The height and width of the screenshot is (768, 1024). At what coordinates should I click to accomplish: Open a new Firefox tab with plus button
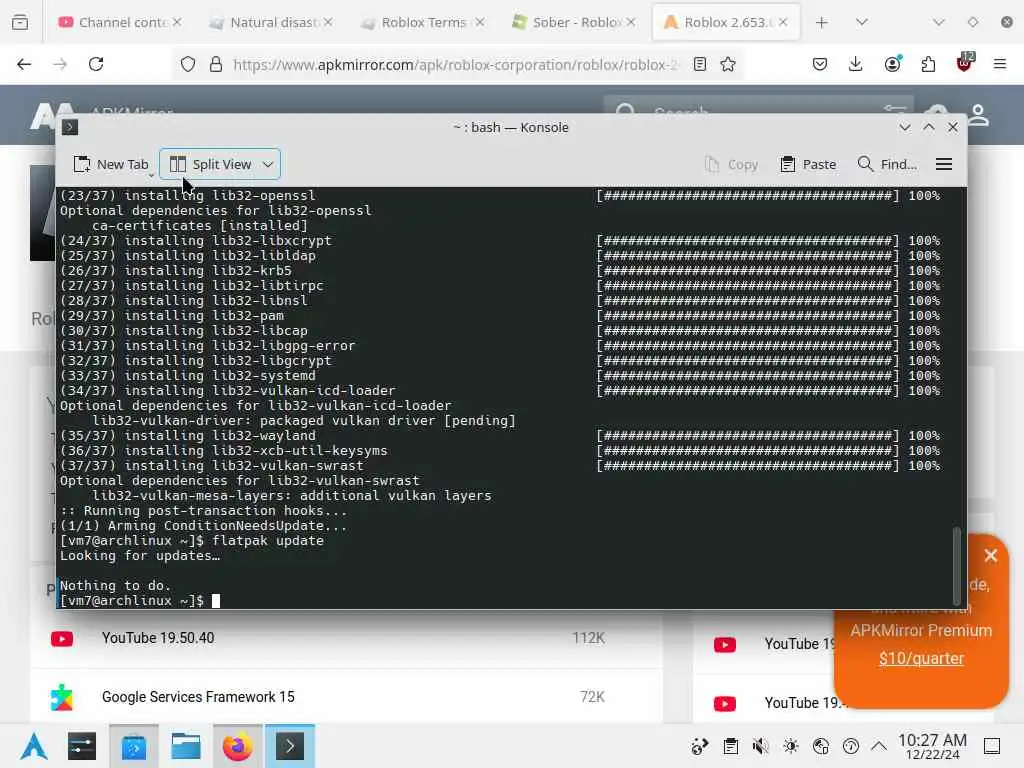pos(822,22)
